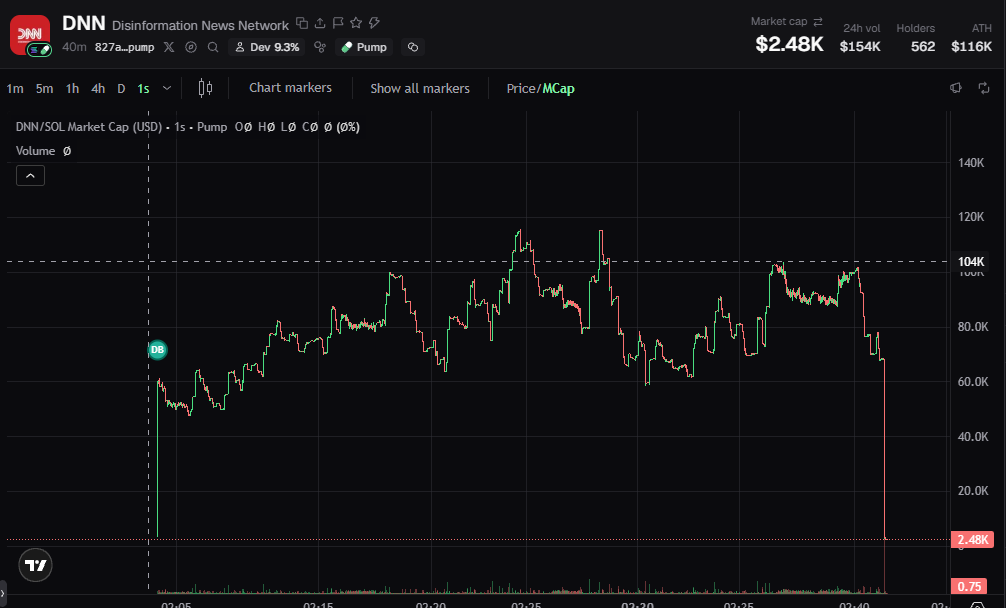The image size is (1006, 608).
Task: Click the DNN/SOL Market Cap (USD) legend title
Action: pos(89,127)
